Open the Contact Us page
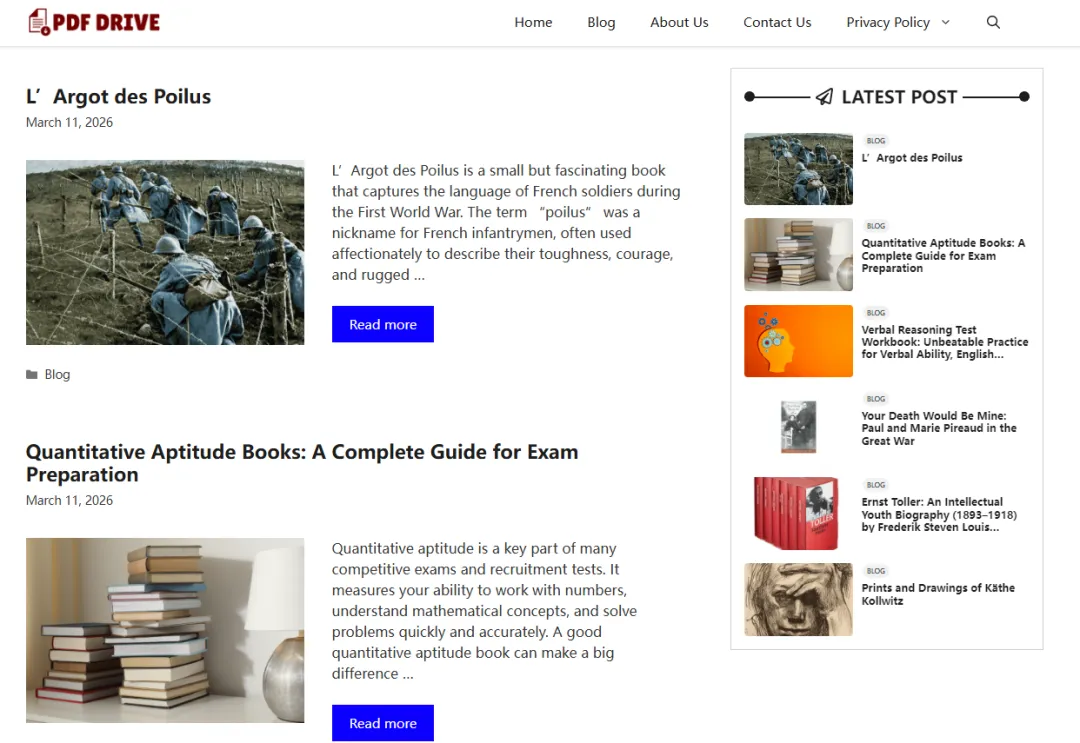Viewport: 1080px width, 743px height. pyautogui.click(x=777, y=22)
